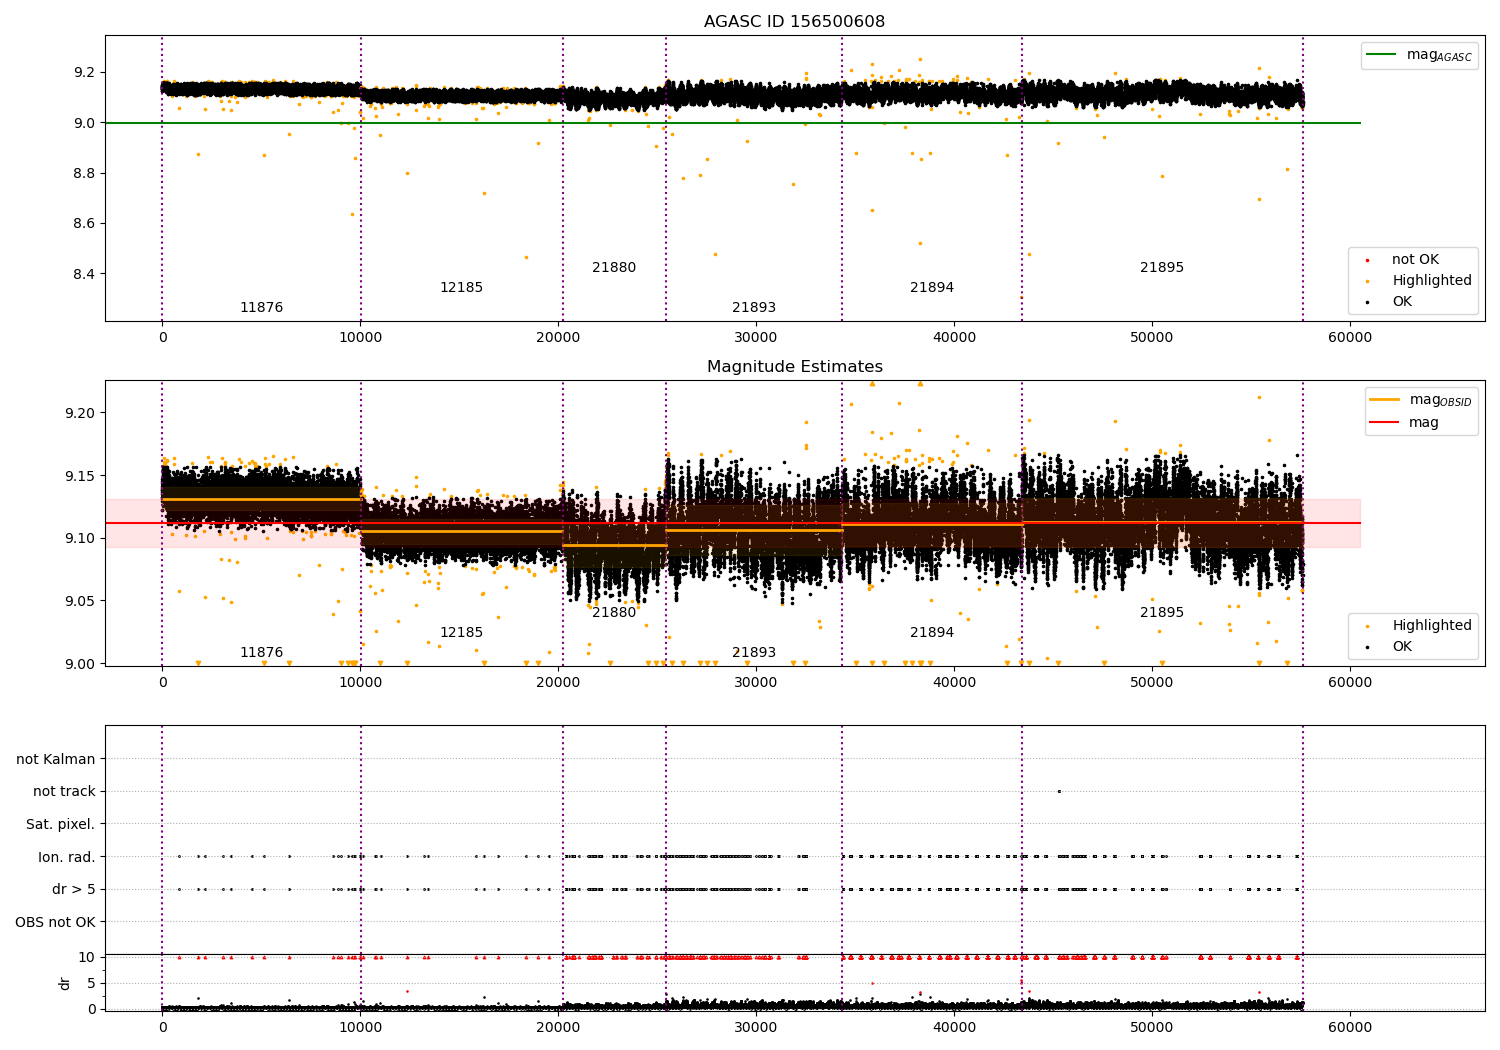The image size is (1500, 1050).
Task: Click y-axis tick 5 in dr subplot
Action: (x=91, y=984)
